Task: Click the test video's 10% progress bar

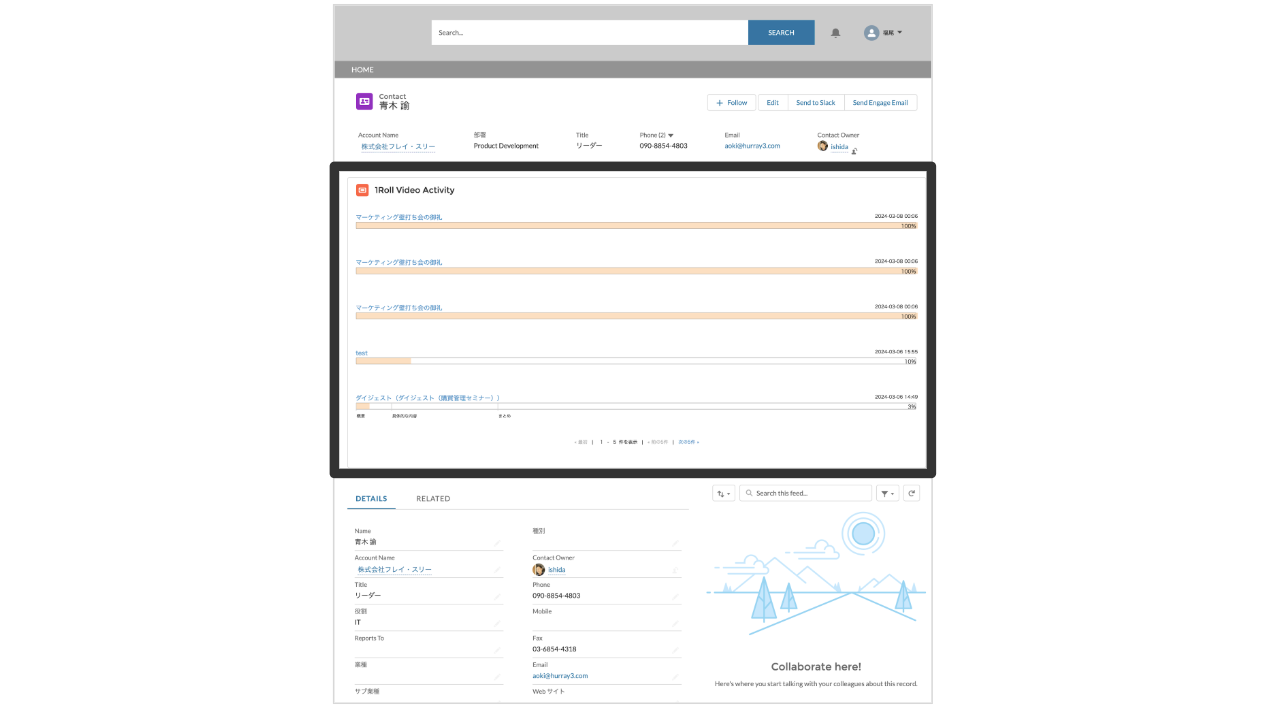Action: (383, 361)
